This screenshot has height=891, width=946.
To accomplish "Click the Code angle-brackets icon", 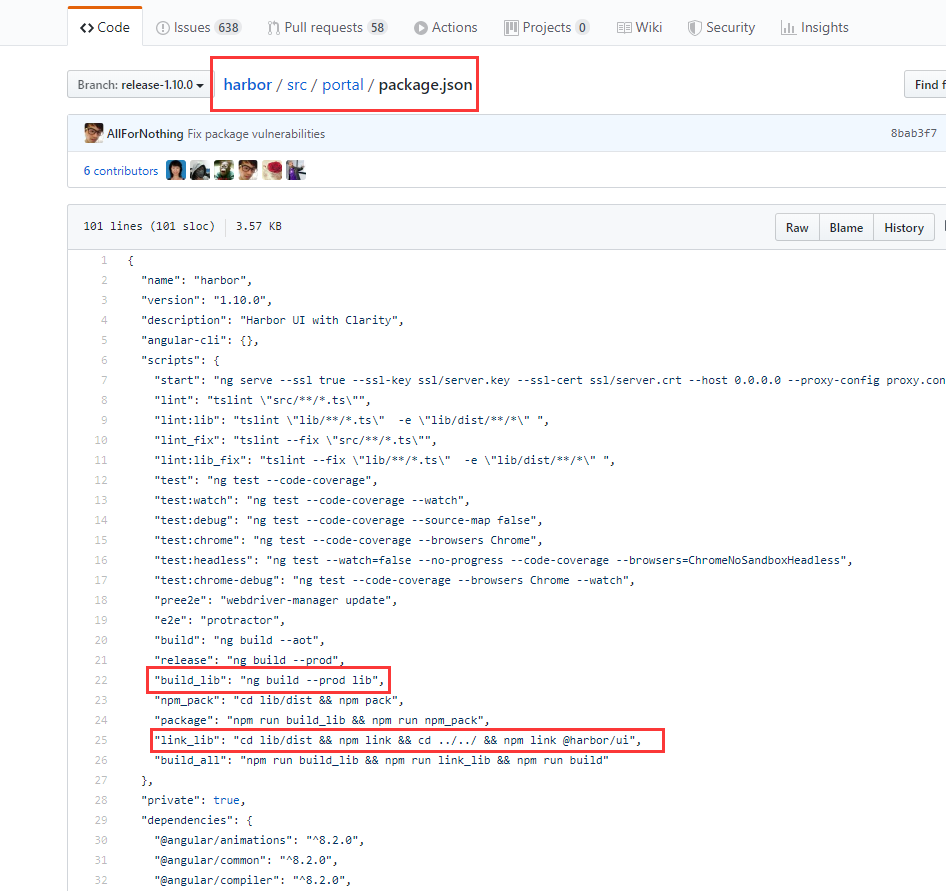I will [x=87, y=28].
